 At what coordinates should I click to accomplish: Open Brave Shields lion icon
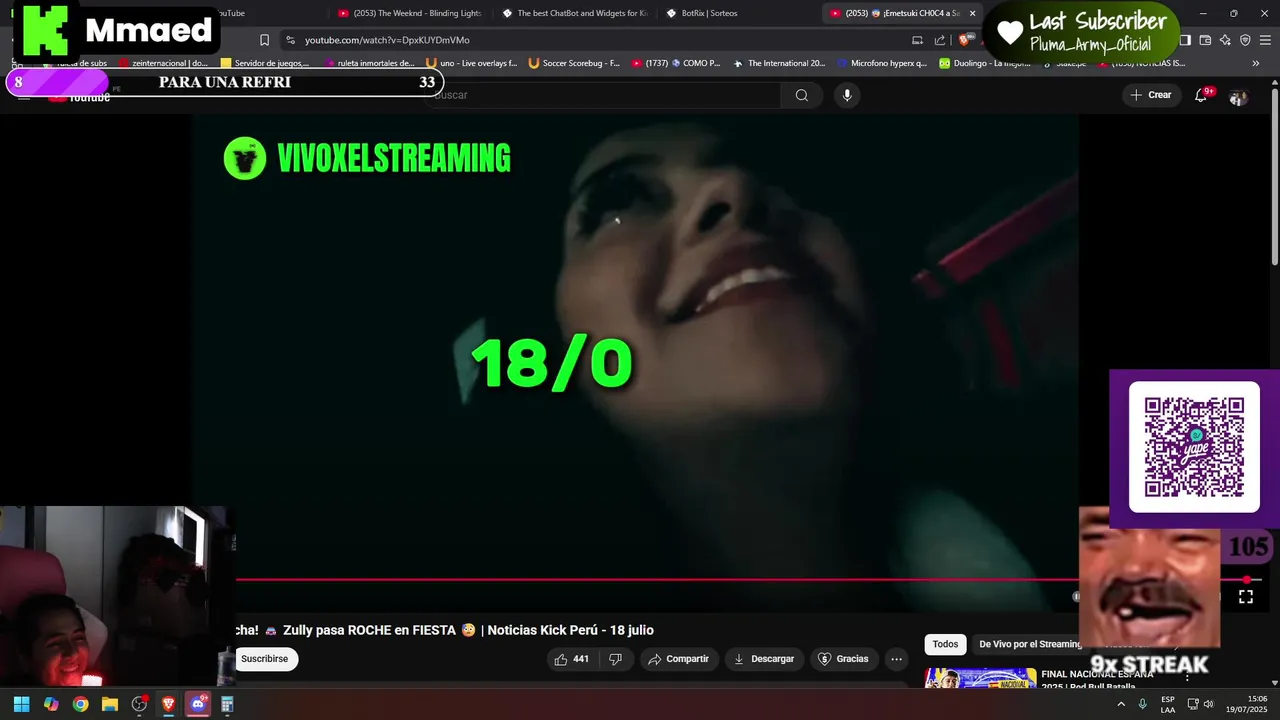click(x=964, y=40)
